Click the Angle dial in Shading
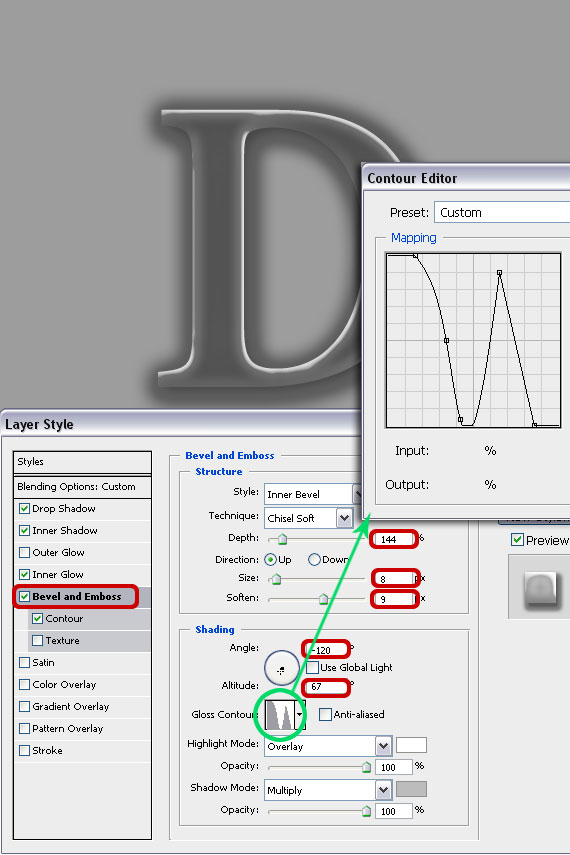This screenshot has width=570, height=855. (281, 668)
